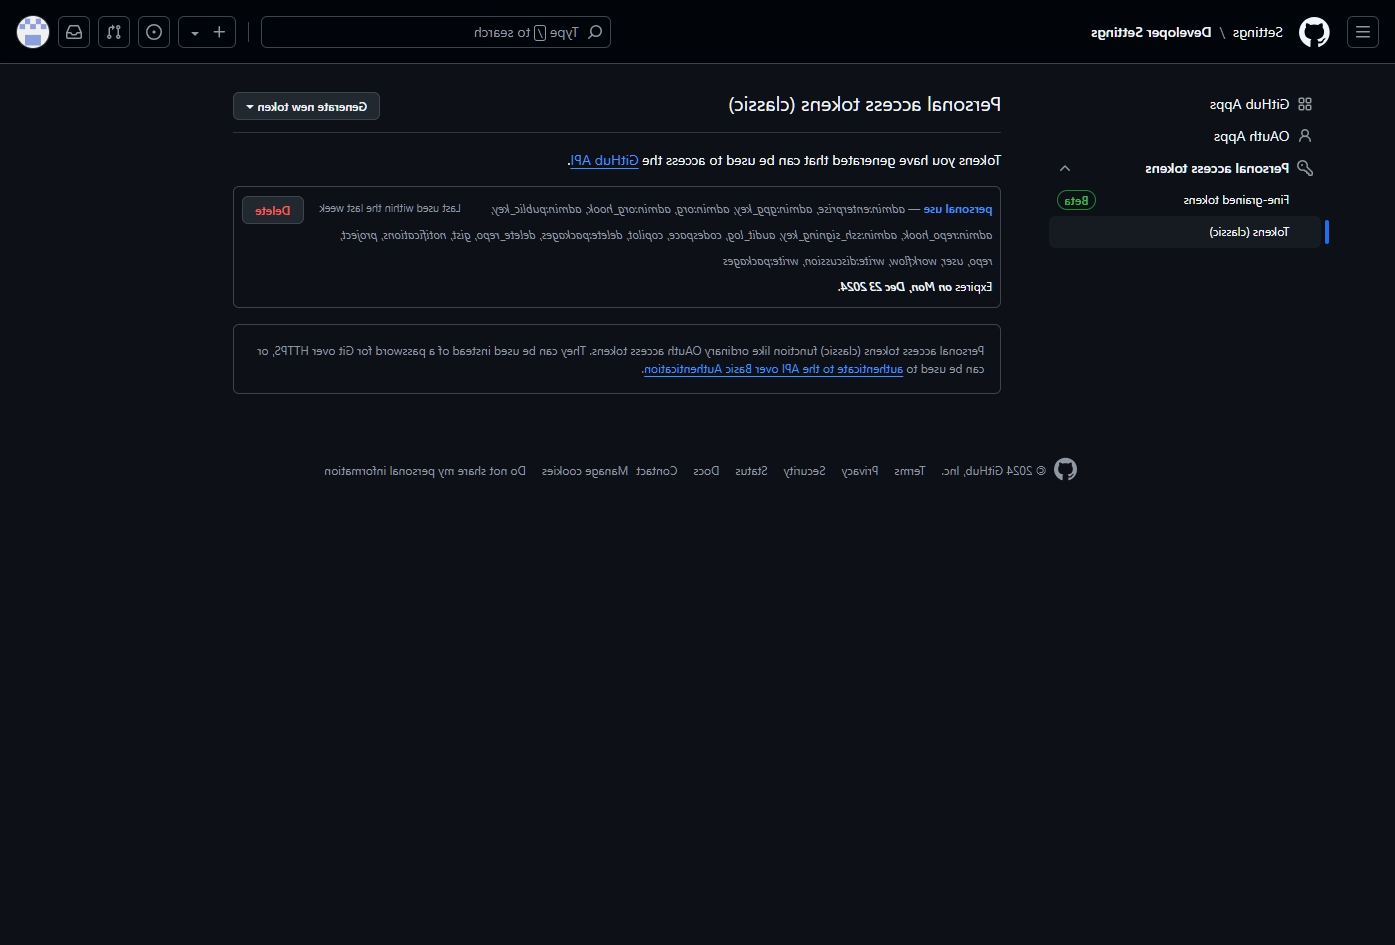Image resolution: width=1395 pixels, height=945 pixels.
Task: Open the Settings breadcrumb link
Action: [x=1257, y=32]
